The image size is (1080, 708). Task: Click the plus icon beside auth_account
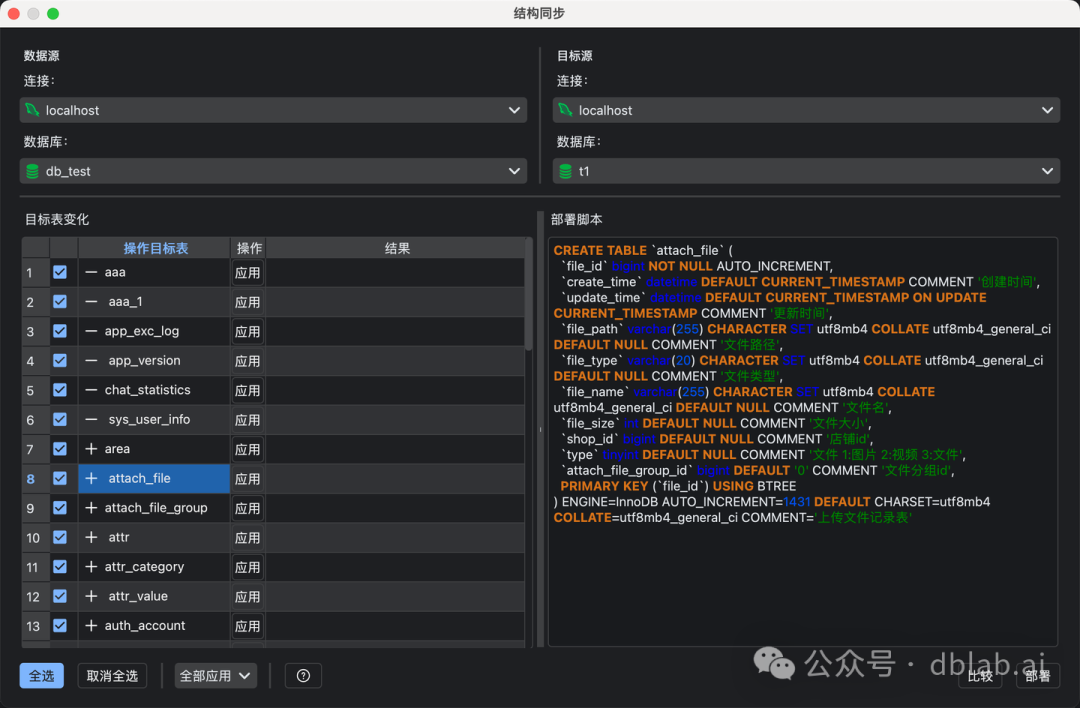(x=91, y=625)
